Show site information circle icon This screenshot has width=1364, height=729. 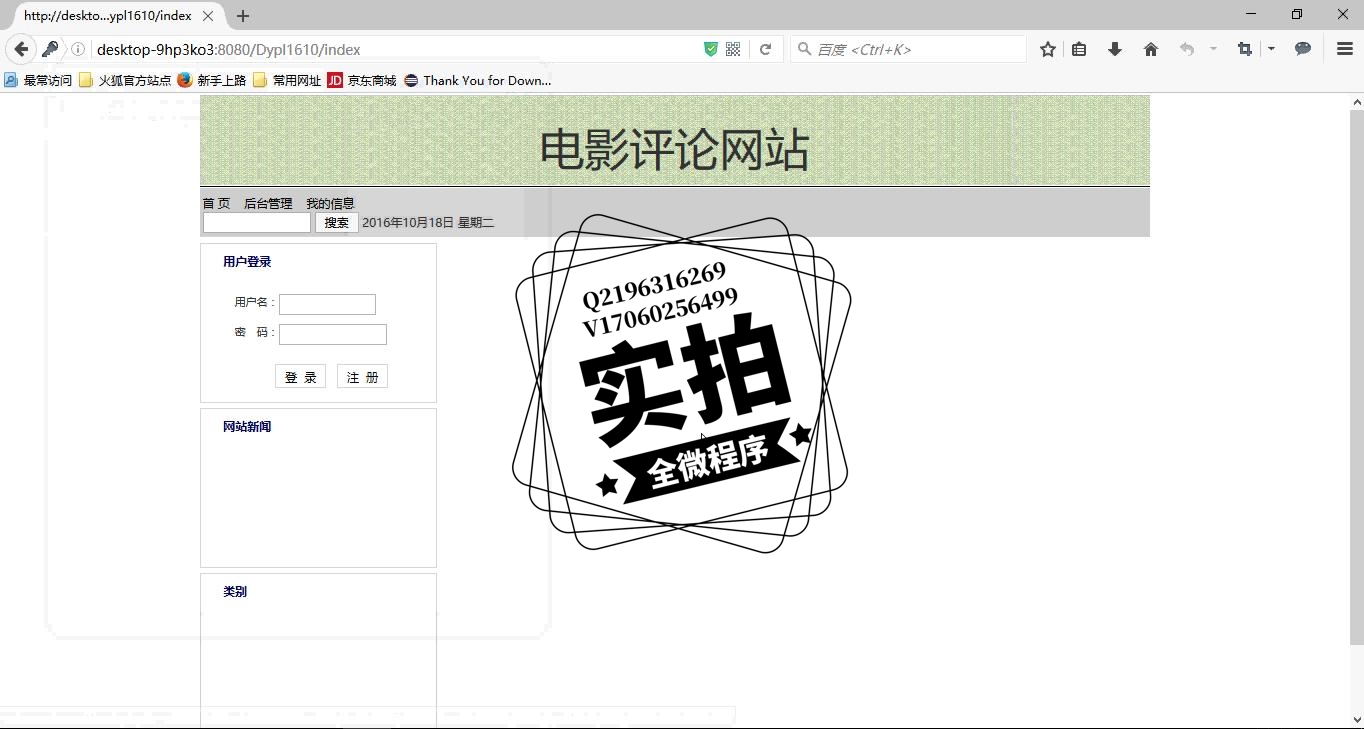(x=78, y=49)
